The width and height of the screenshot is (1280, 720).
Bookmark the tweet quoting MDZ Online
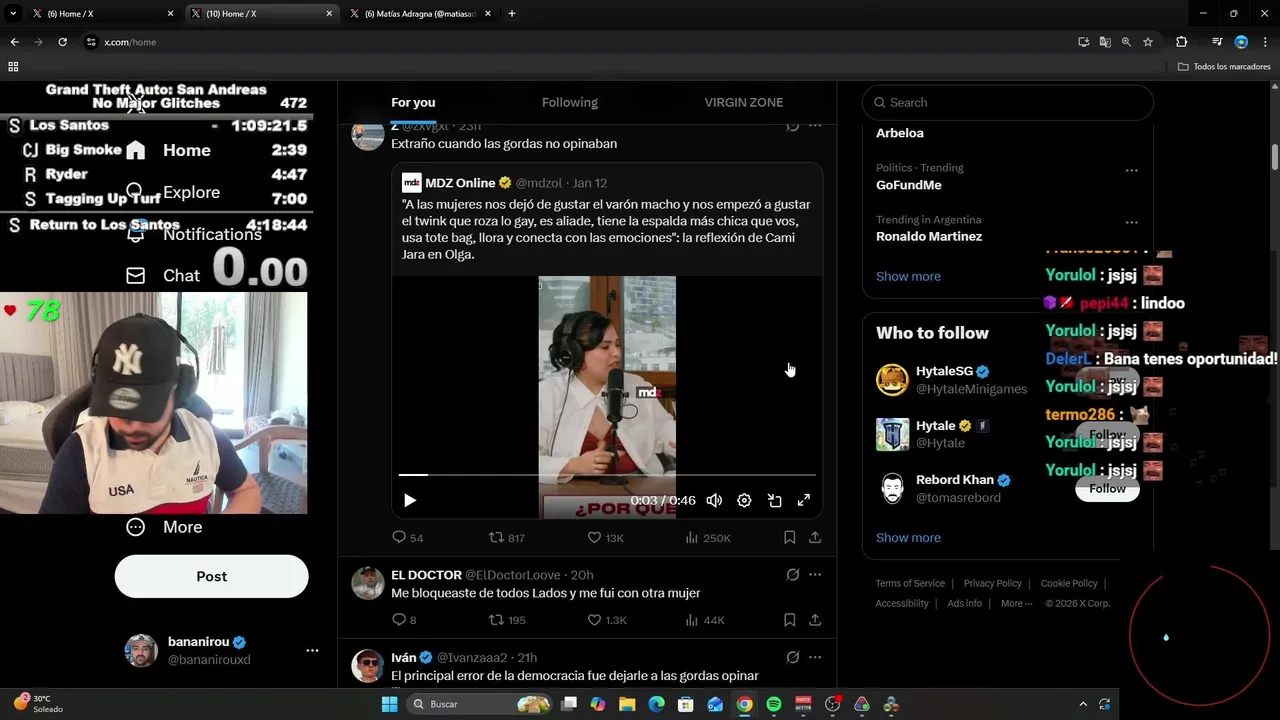(789, 537)
